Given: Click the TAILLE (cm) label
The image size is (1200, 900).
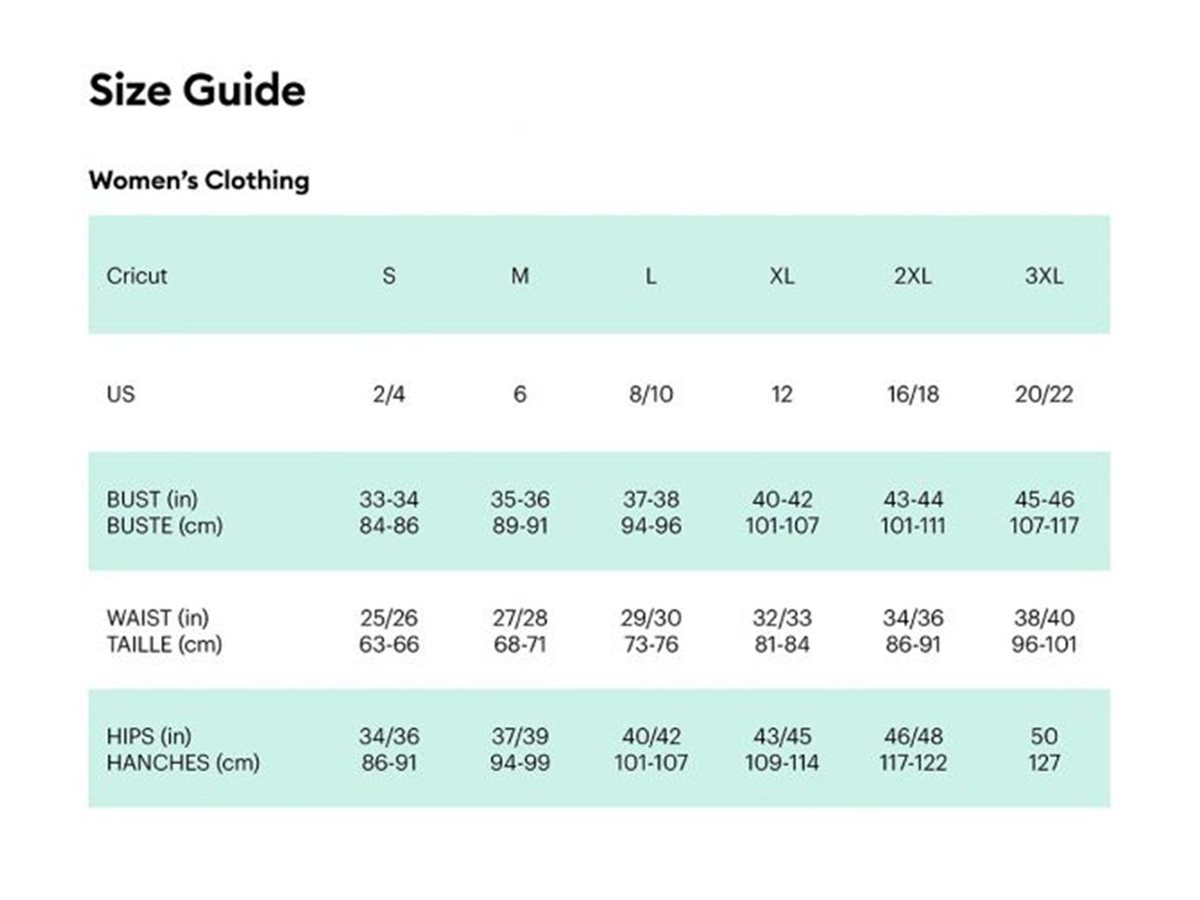Looking at the screenshot, I should [x=164, y=644].
